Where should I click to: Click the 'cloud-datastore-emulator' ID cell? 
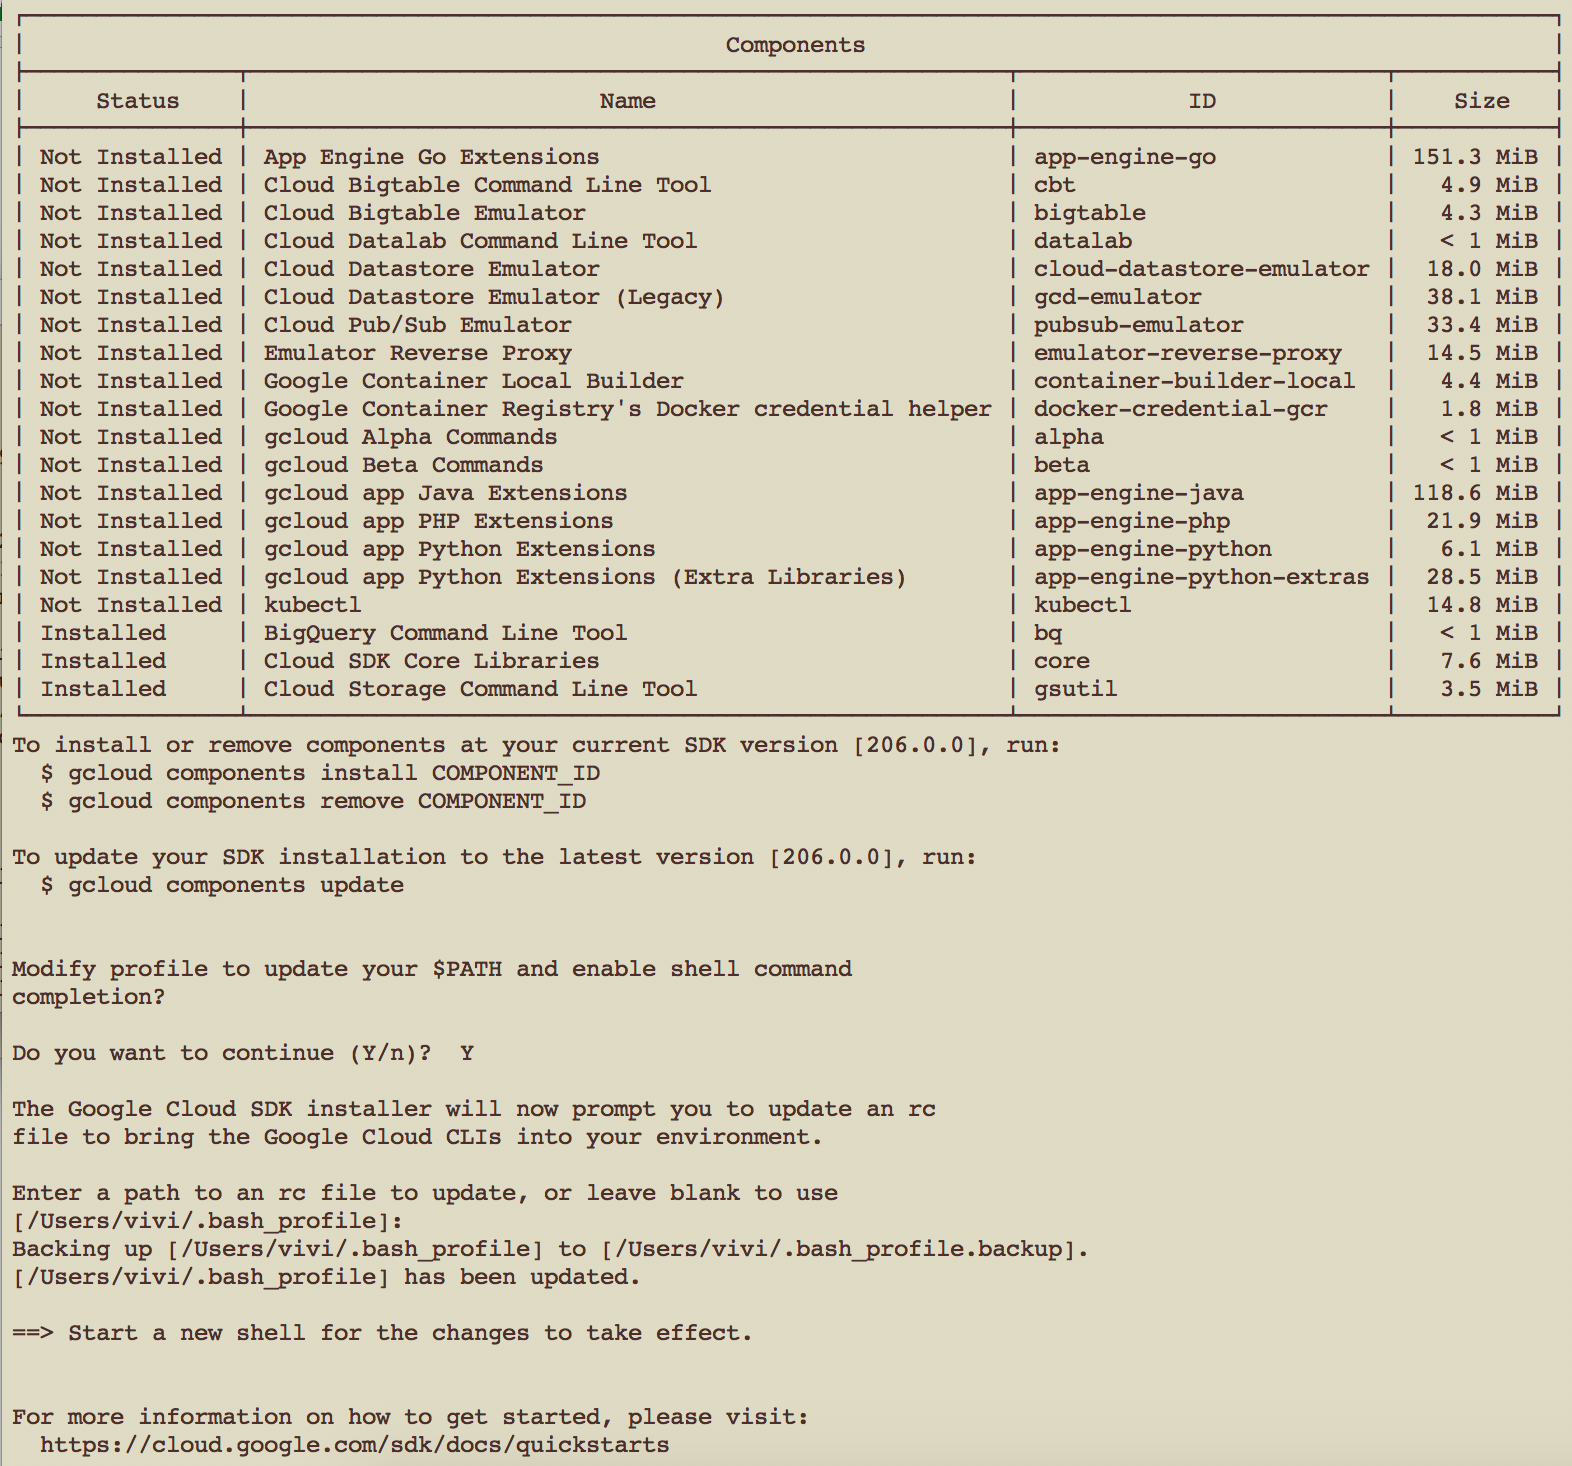pos(1202,269)
